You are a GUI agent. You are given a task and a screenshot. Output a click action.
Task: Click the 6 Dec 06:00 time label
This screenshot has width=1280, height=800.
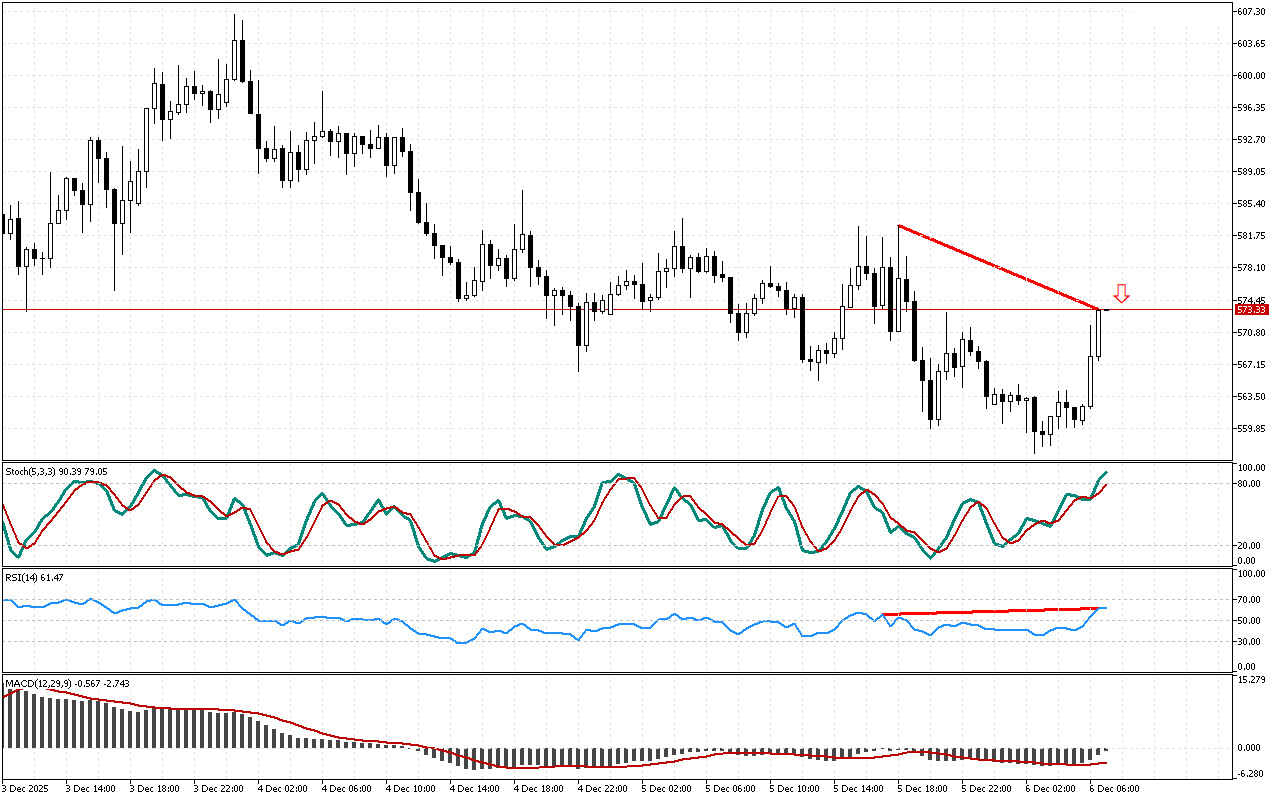(x=1114, y=788)
